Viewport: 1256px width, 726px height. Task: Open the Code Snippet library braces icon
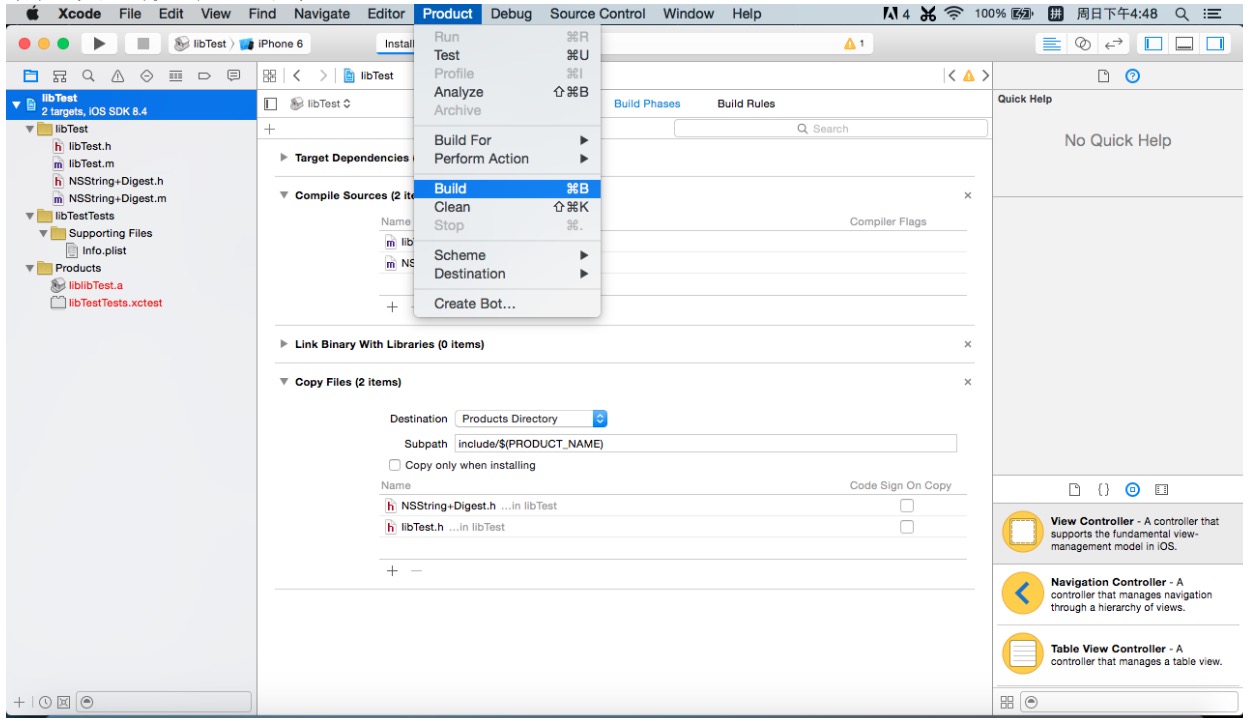1103,490
